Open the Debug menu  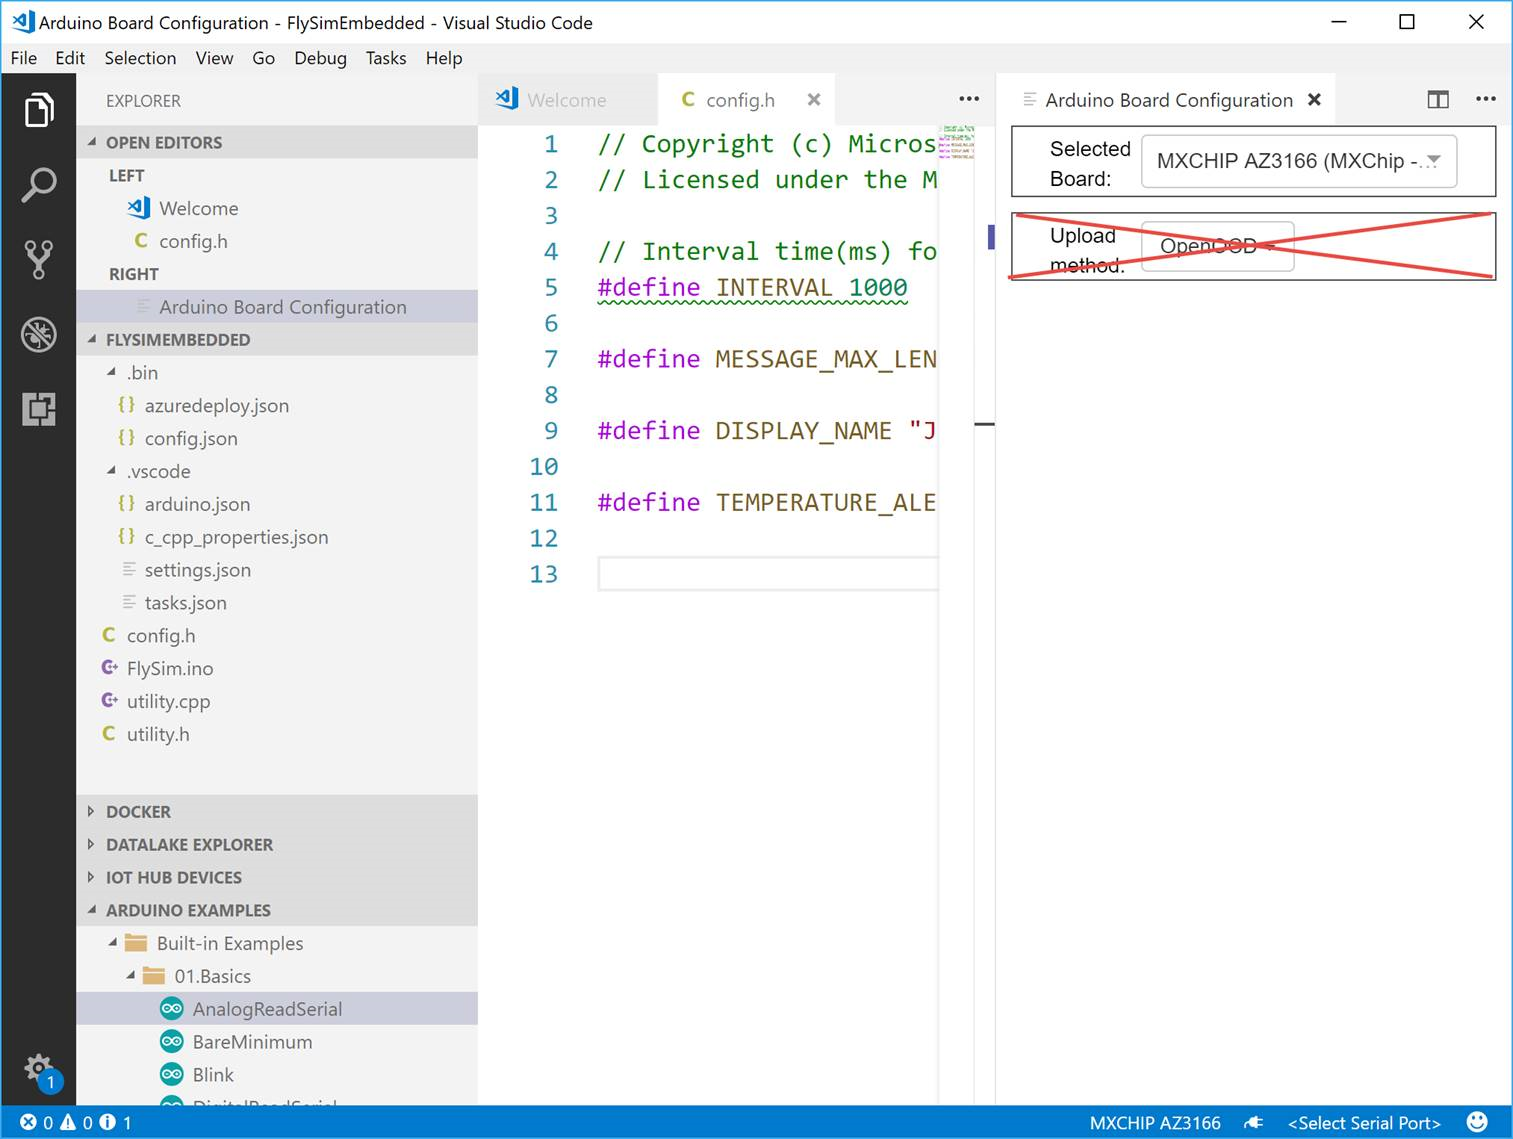point(320,58)
